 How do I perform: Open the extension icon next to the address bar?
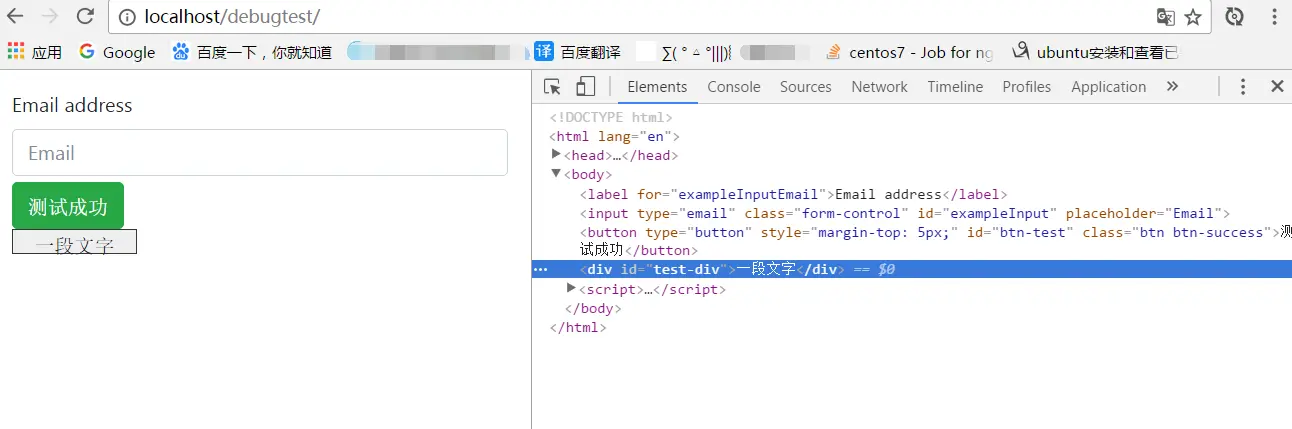(1235, 17)
